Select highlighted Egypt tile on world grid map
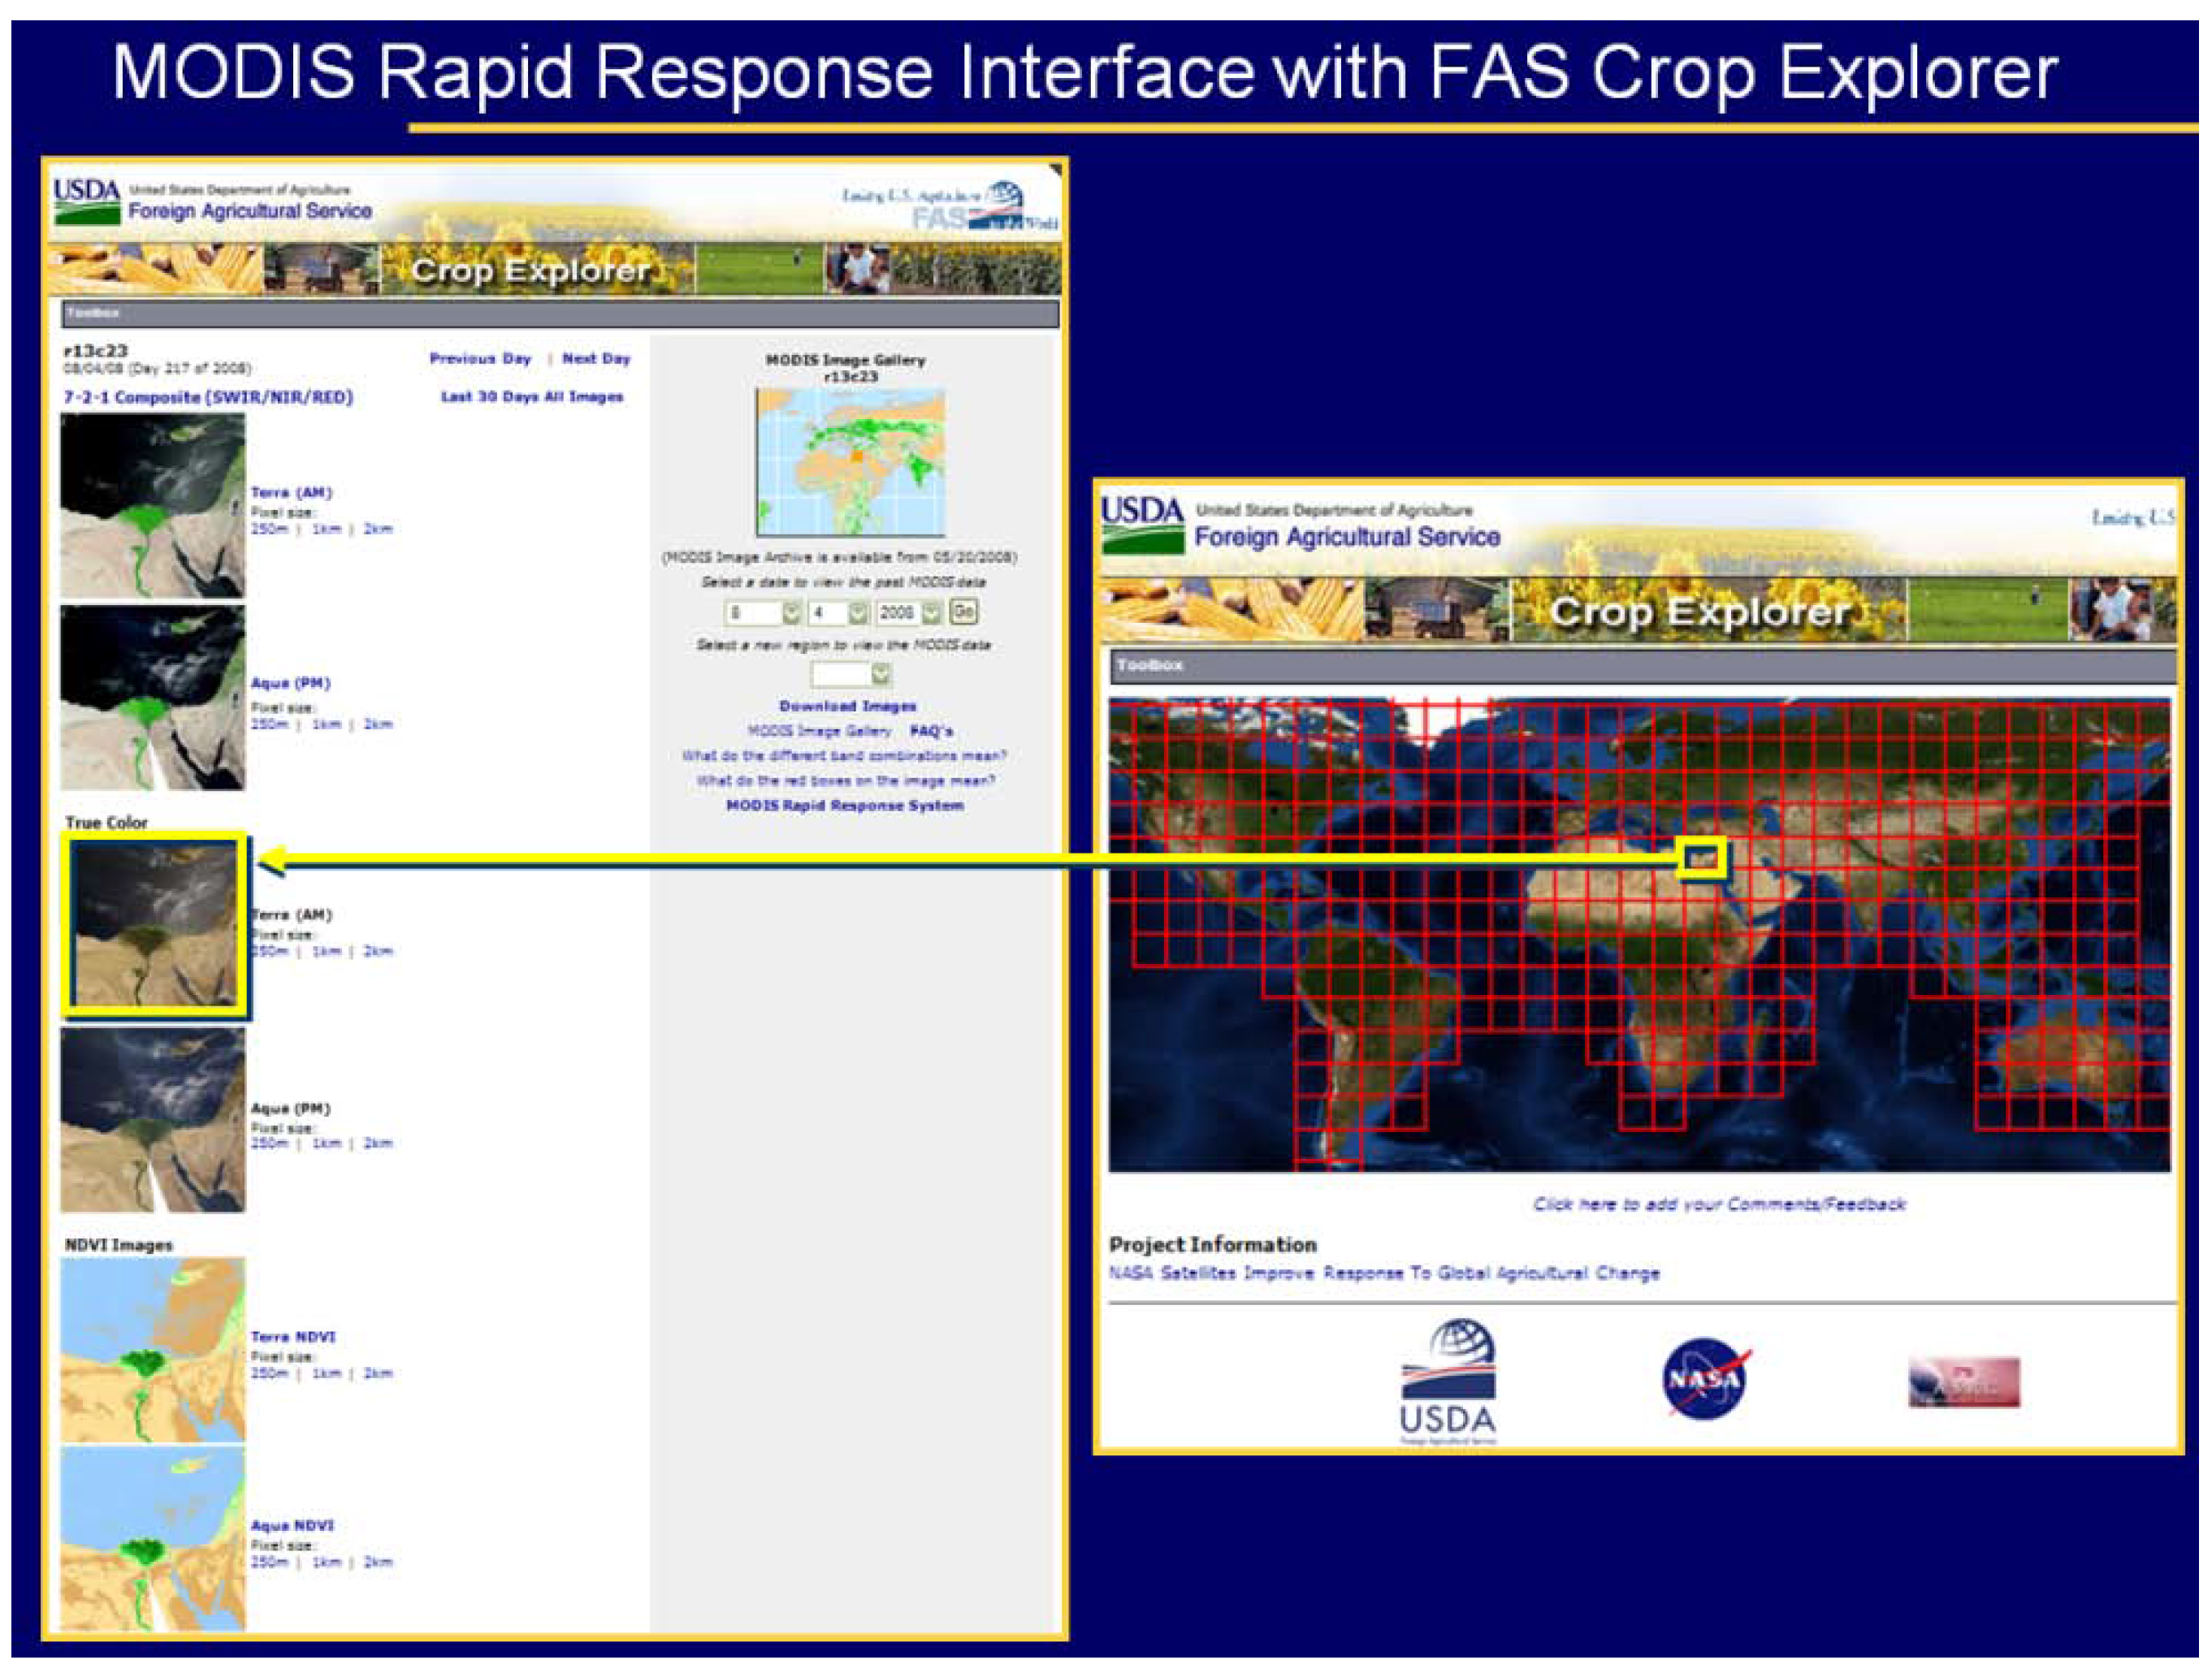 [x=1702, y=858]
